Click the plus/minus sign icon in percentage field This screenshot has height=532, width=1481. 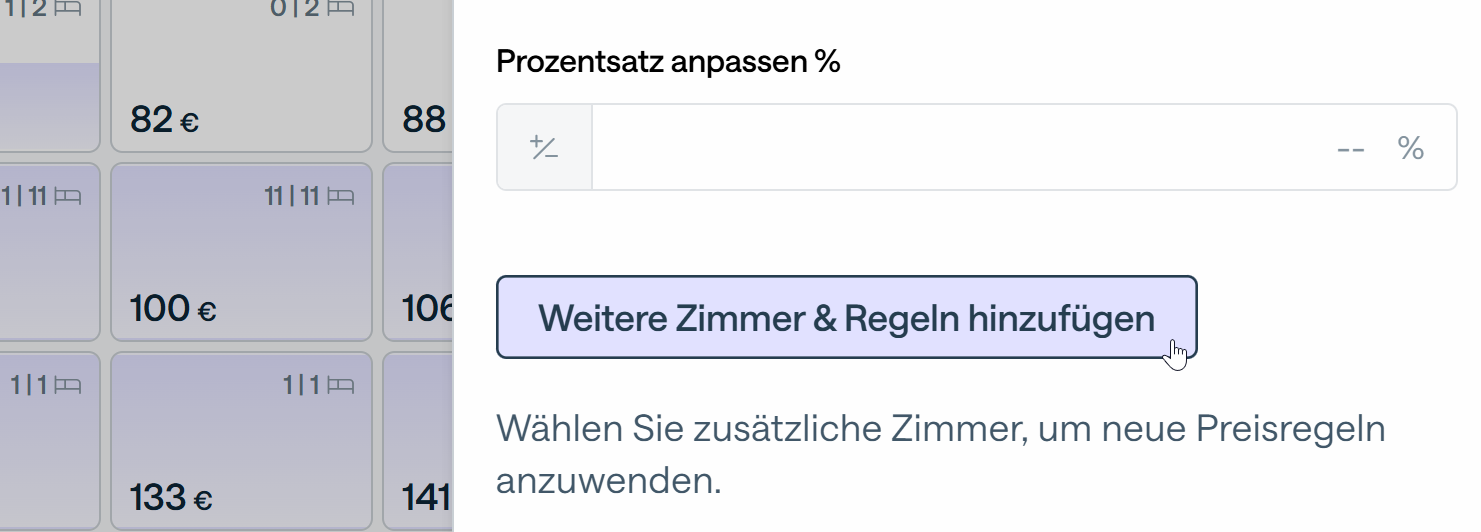click(544, 148)
